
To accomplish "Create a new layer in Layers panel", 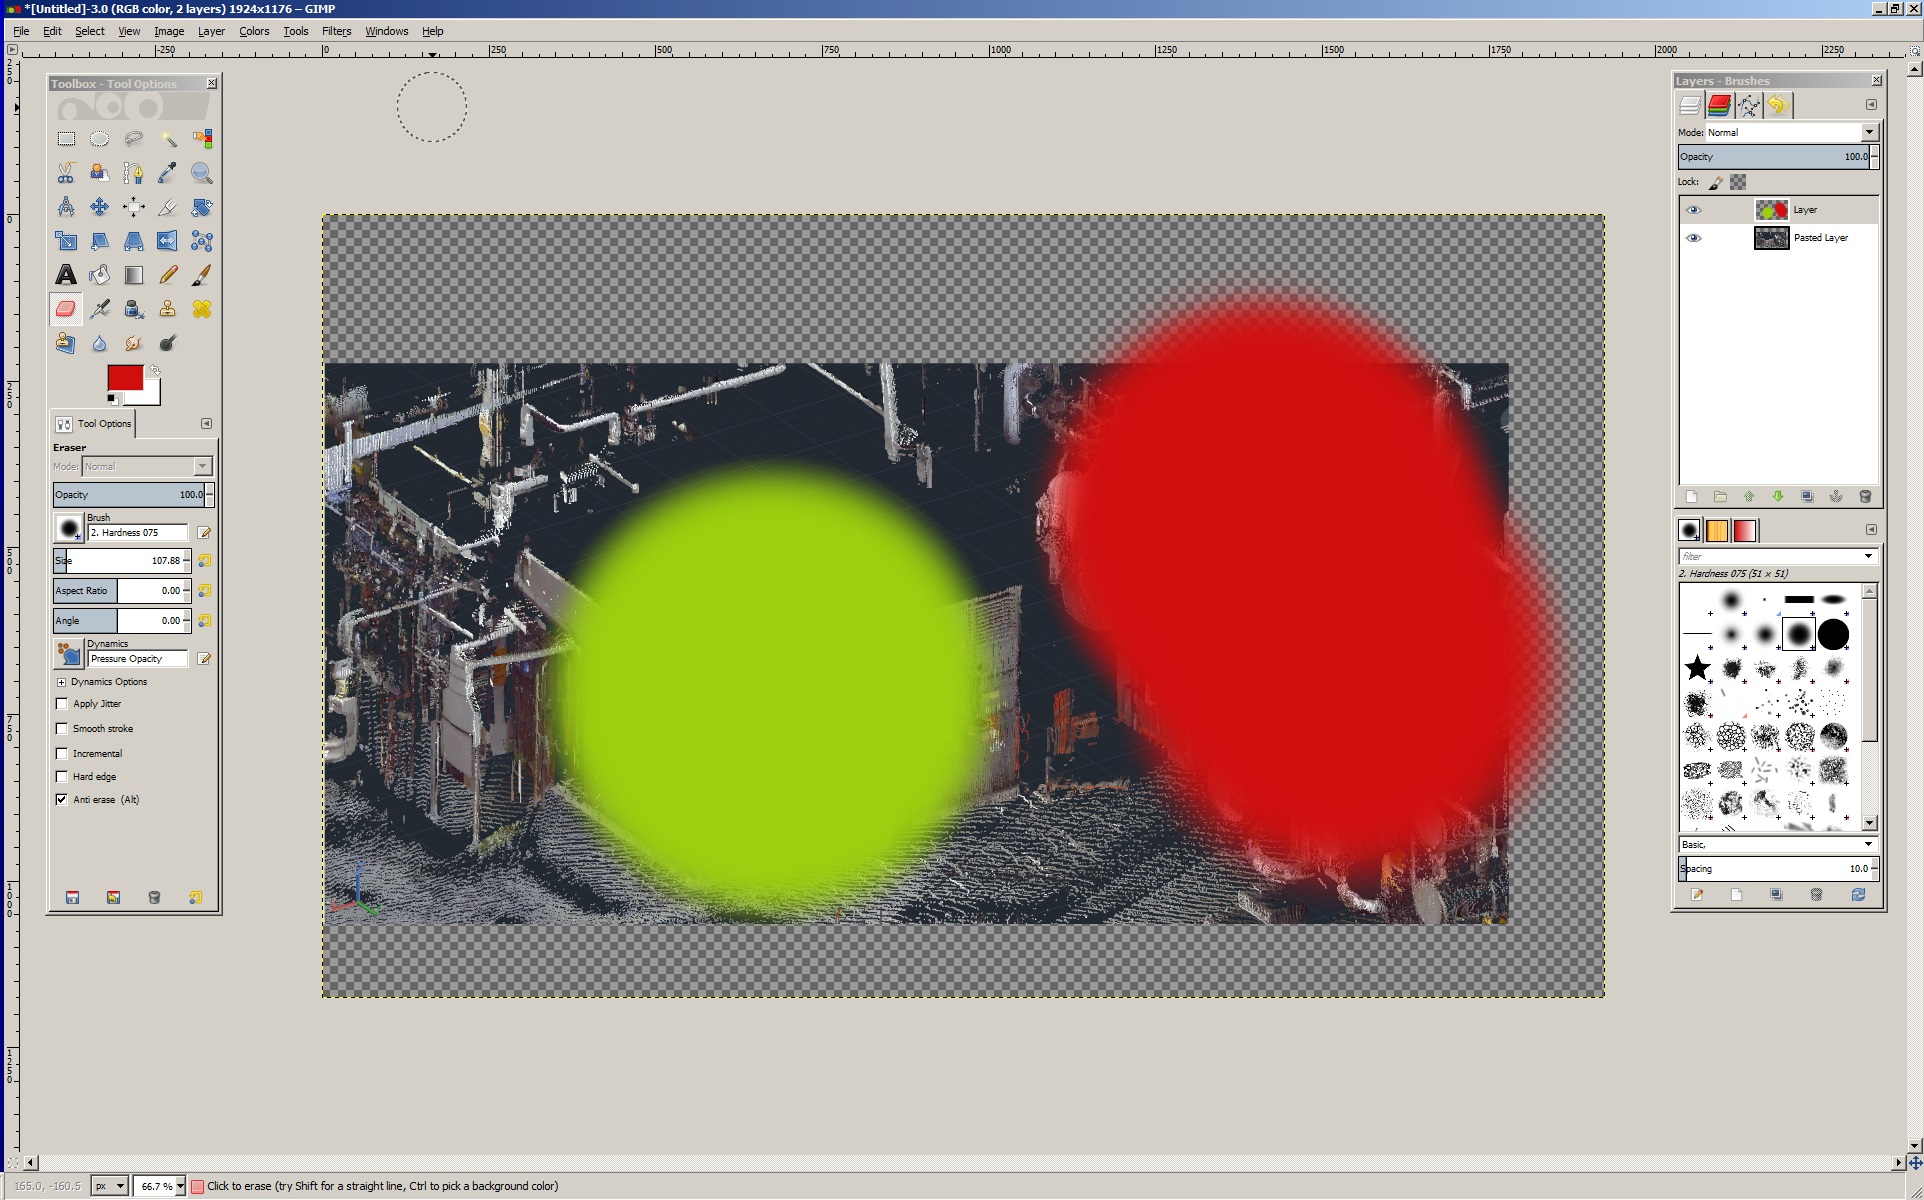I will click(x=1691, y=497).
